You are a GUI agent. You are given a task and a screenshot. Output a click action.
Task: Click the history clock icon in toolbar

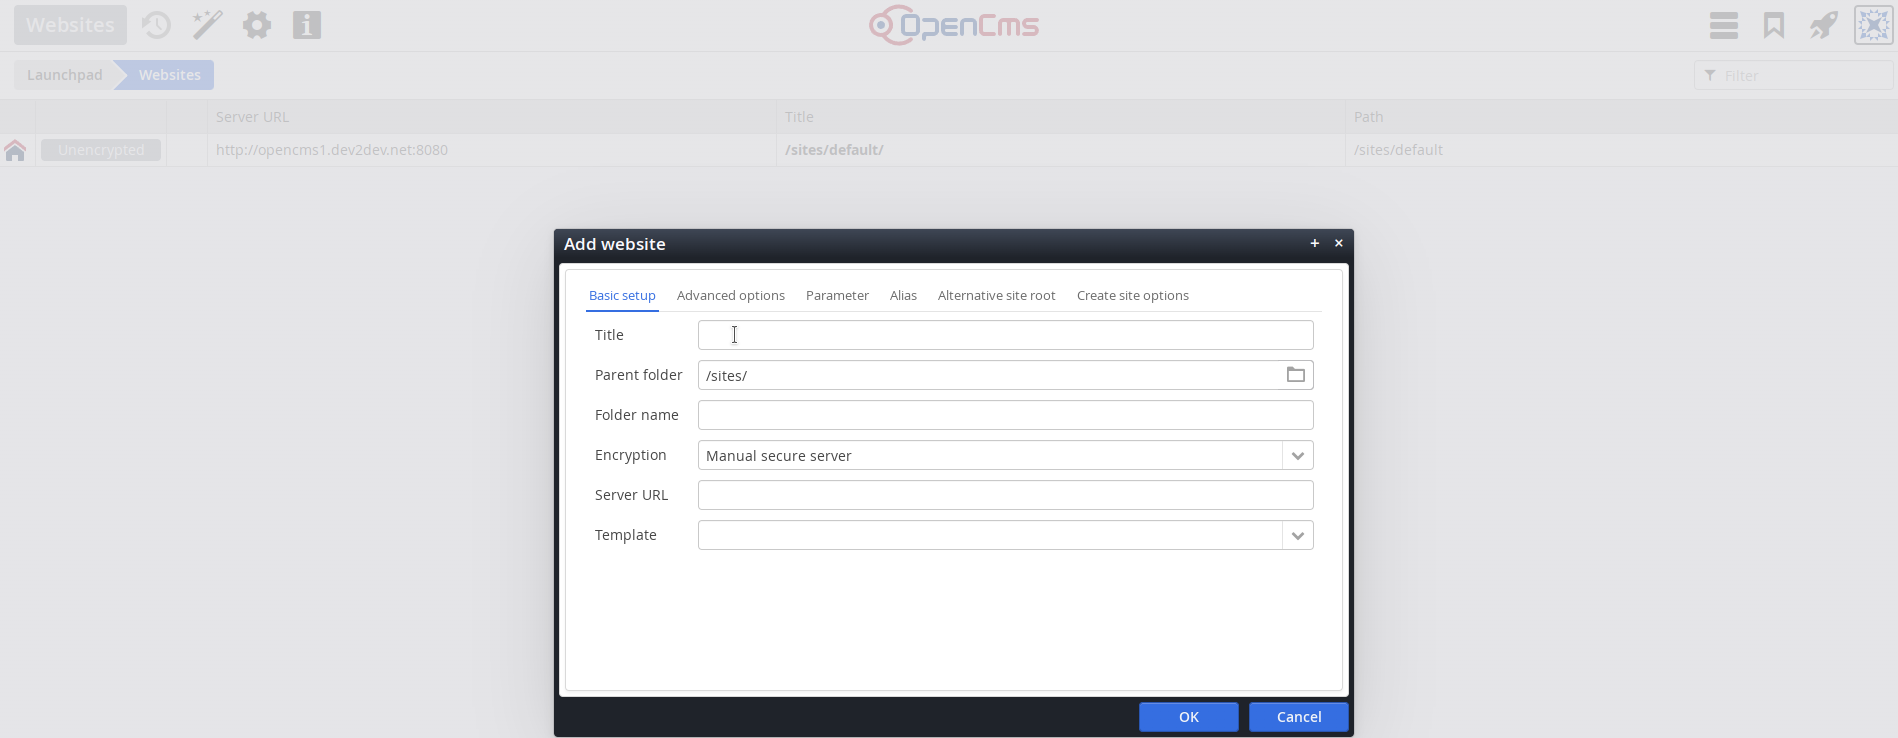[x=156, y=25]
